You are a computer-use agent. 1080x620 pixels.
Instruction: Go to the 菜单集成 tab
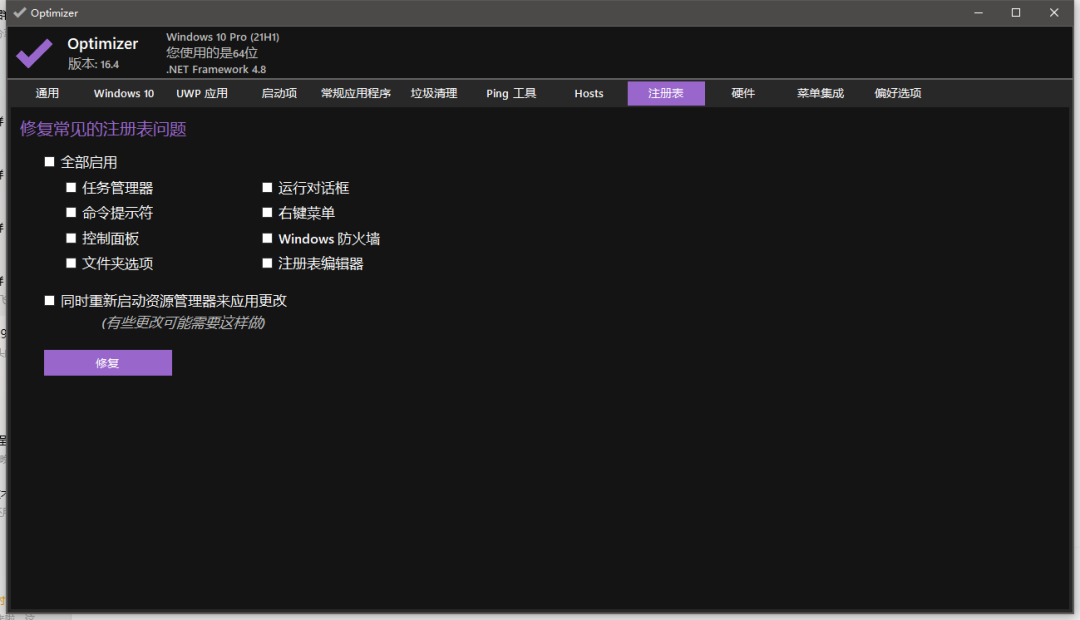[820, 93]
